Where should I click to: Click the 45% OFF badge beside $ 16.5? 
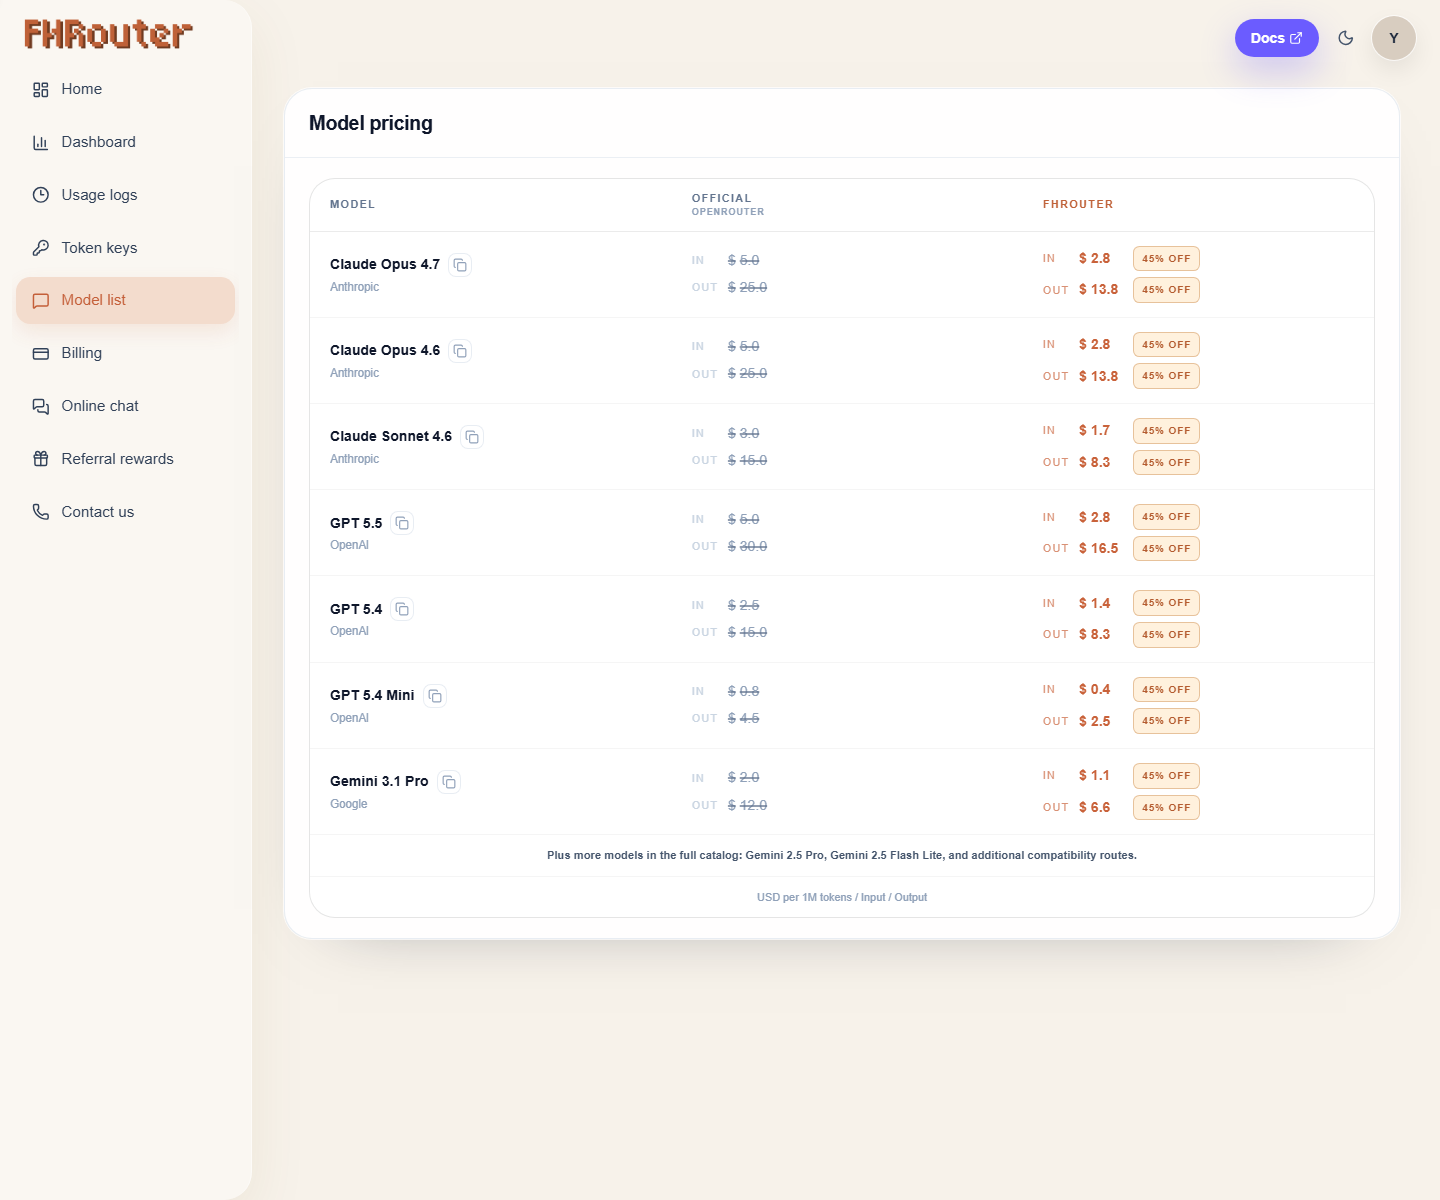click(1166, 548)
